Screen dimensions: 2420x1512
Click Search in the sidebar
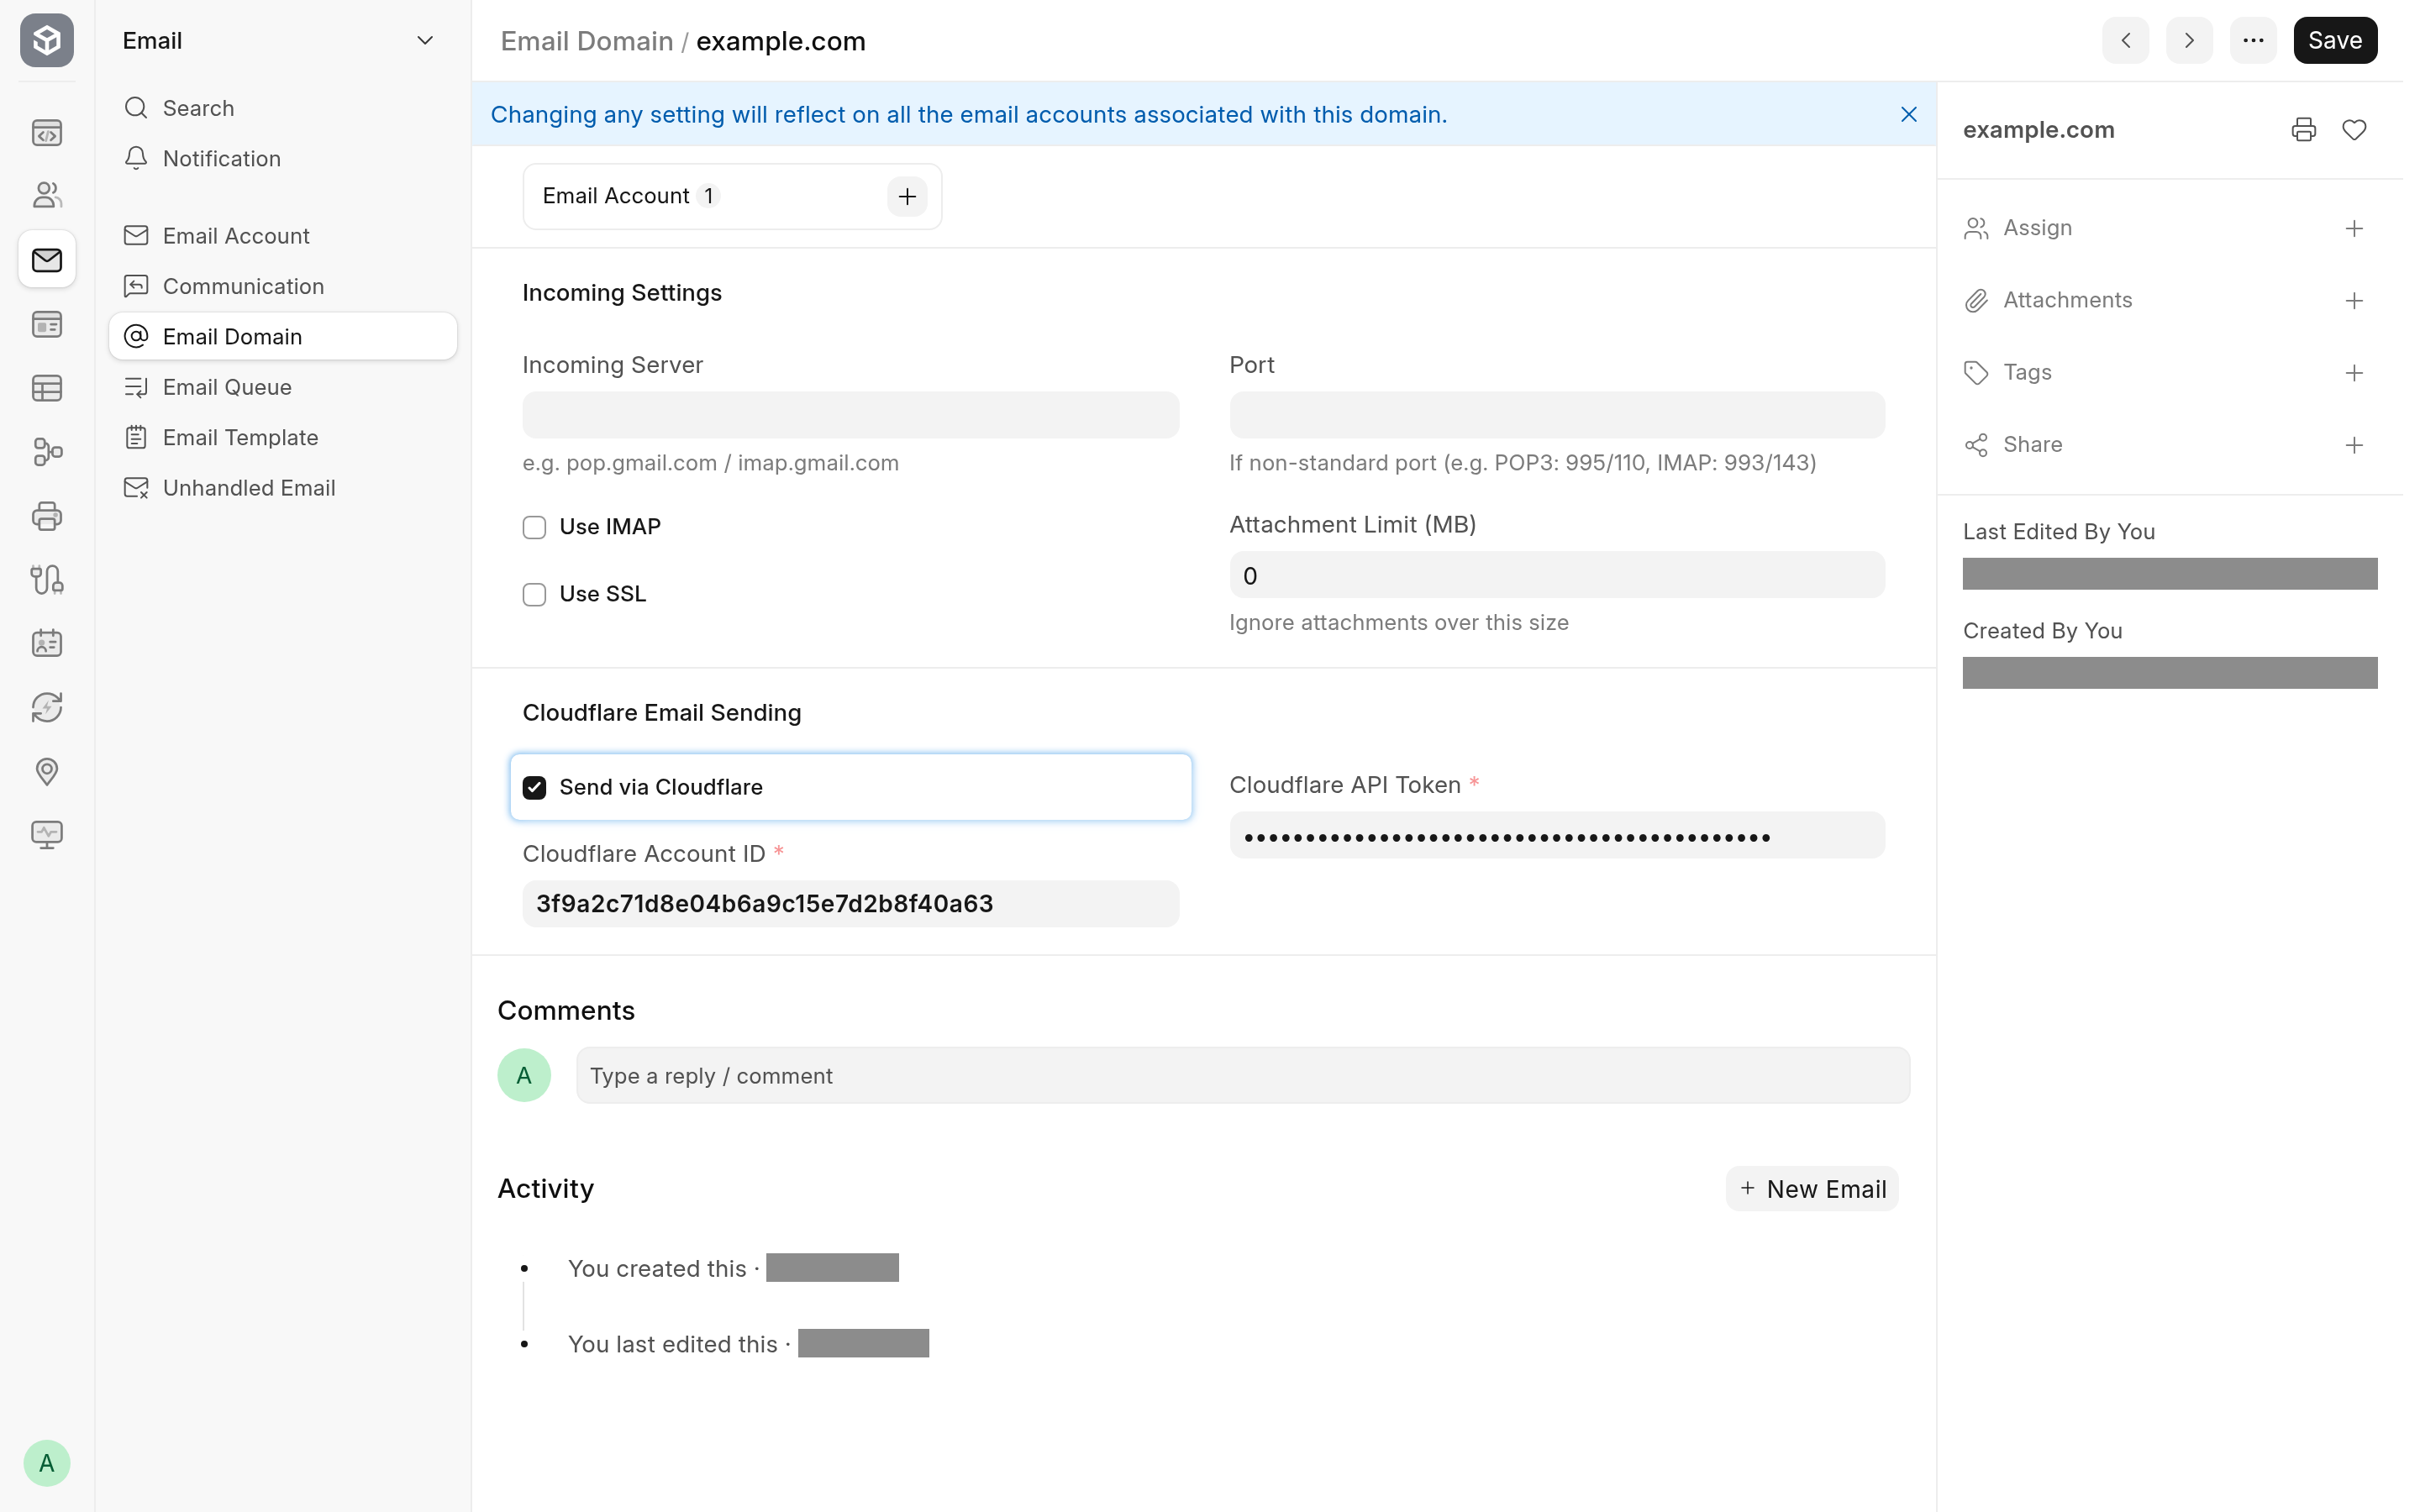[x=283, y=107]
